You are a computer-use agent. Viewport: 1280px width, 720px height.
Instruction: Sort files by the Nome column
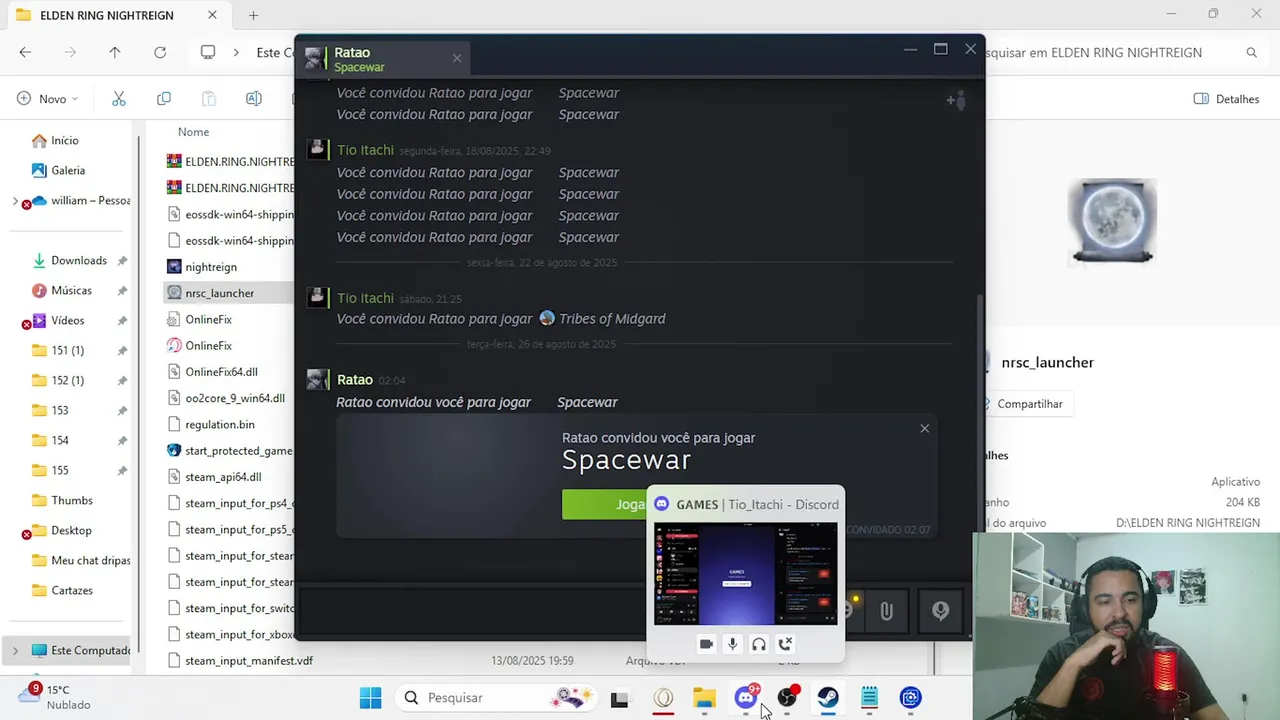point(193,132)
